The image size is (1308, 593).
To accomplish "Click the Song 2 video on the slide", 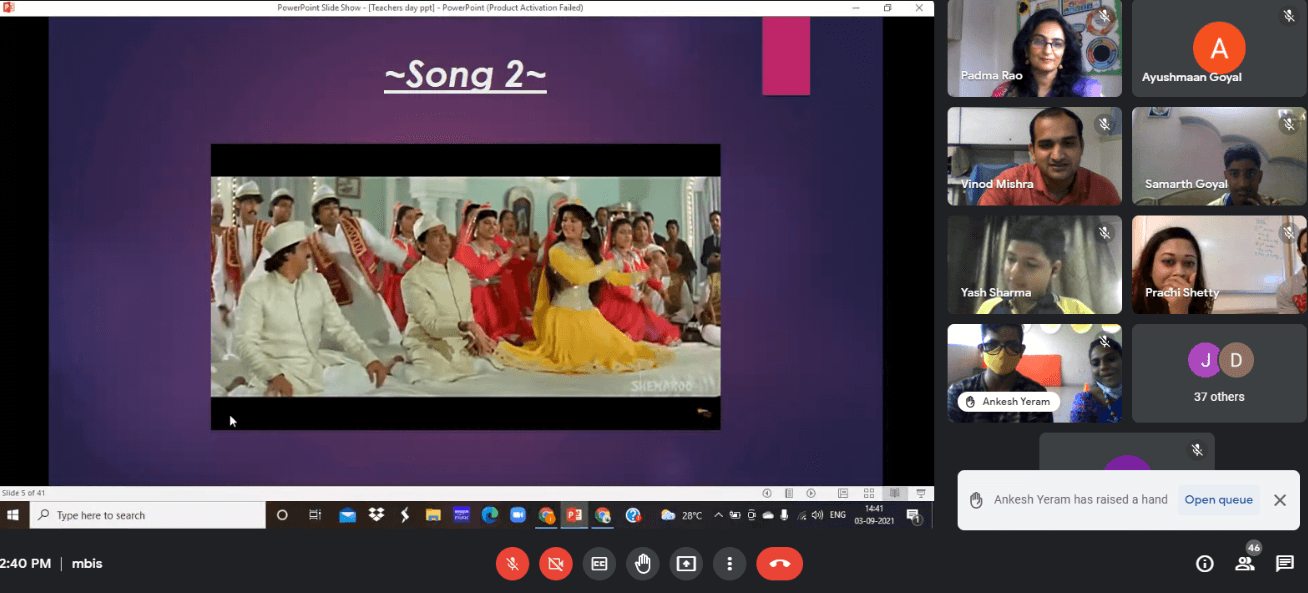I will [465, 287].
